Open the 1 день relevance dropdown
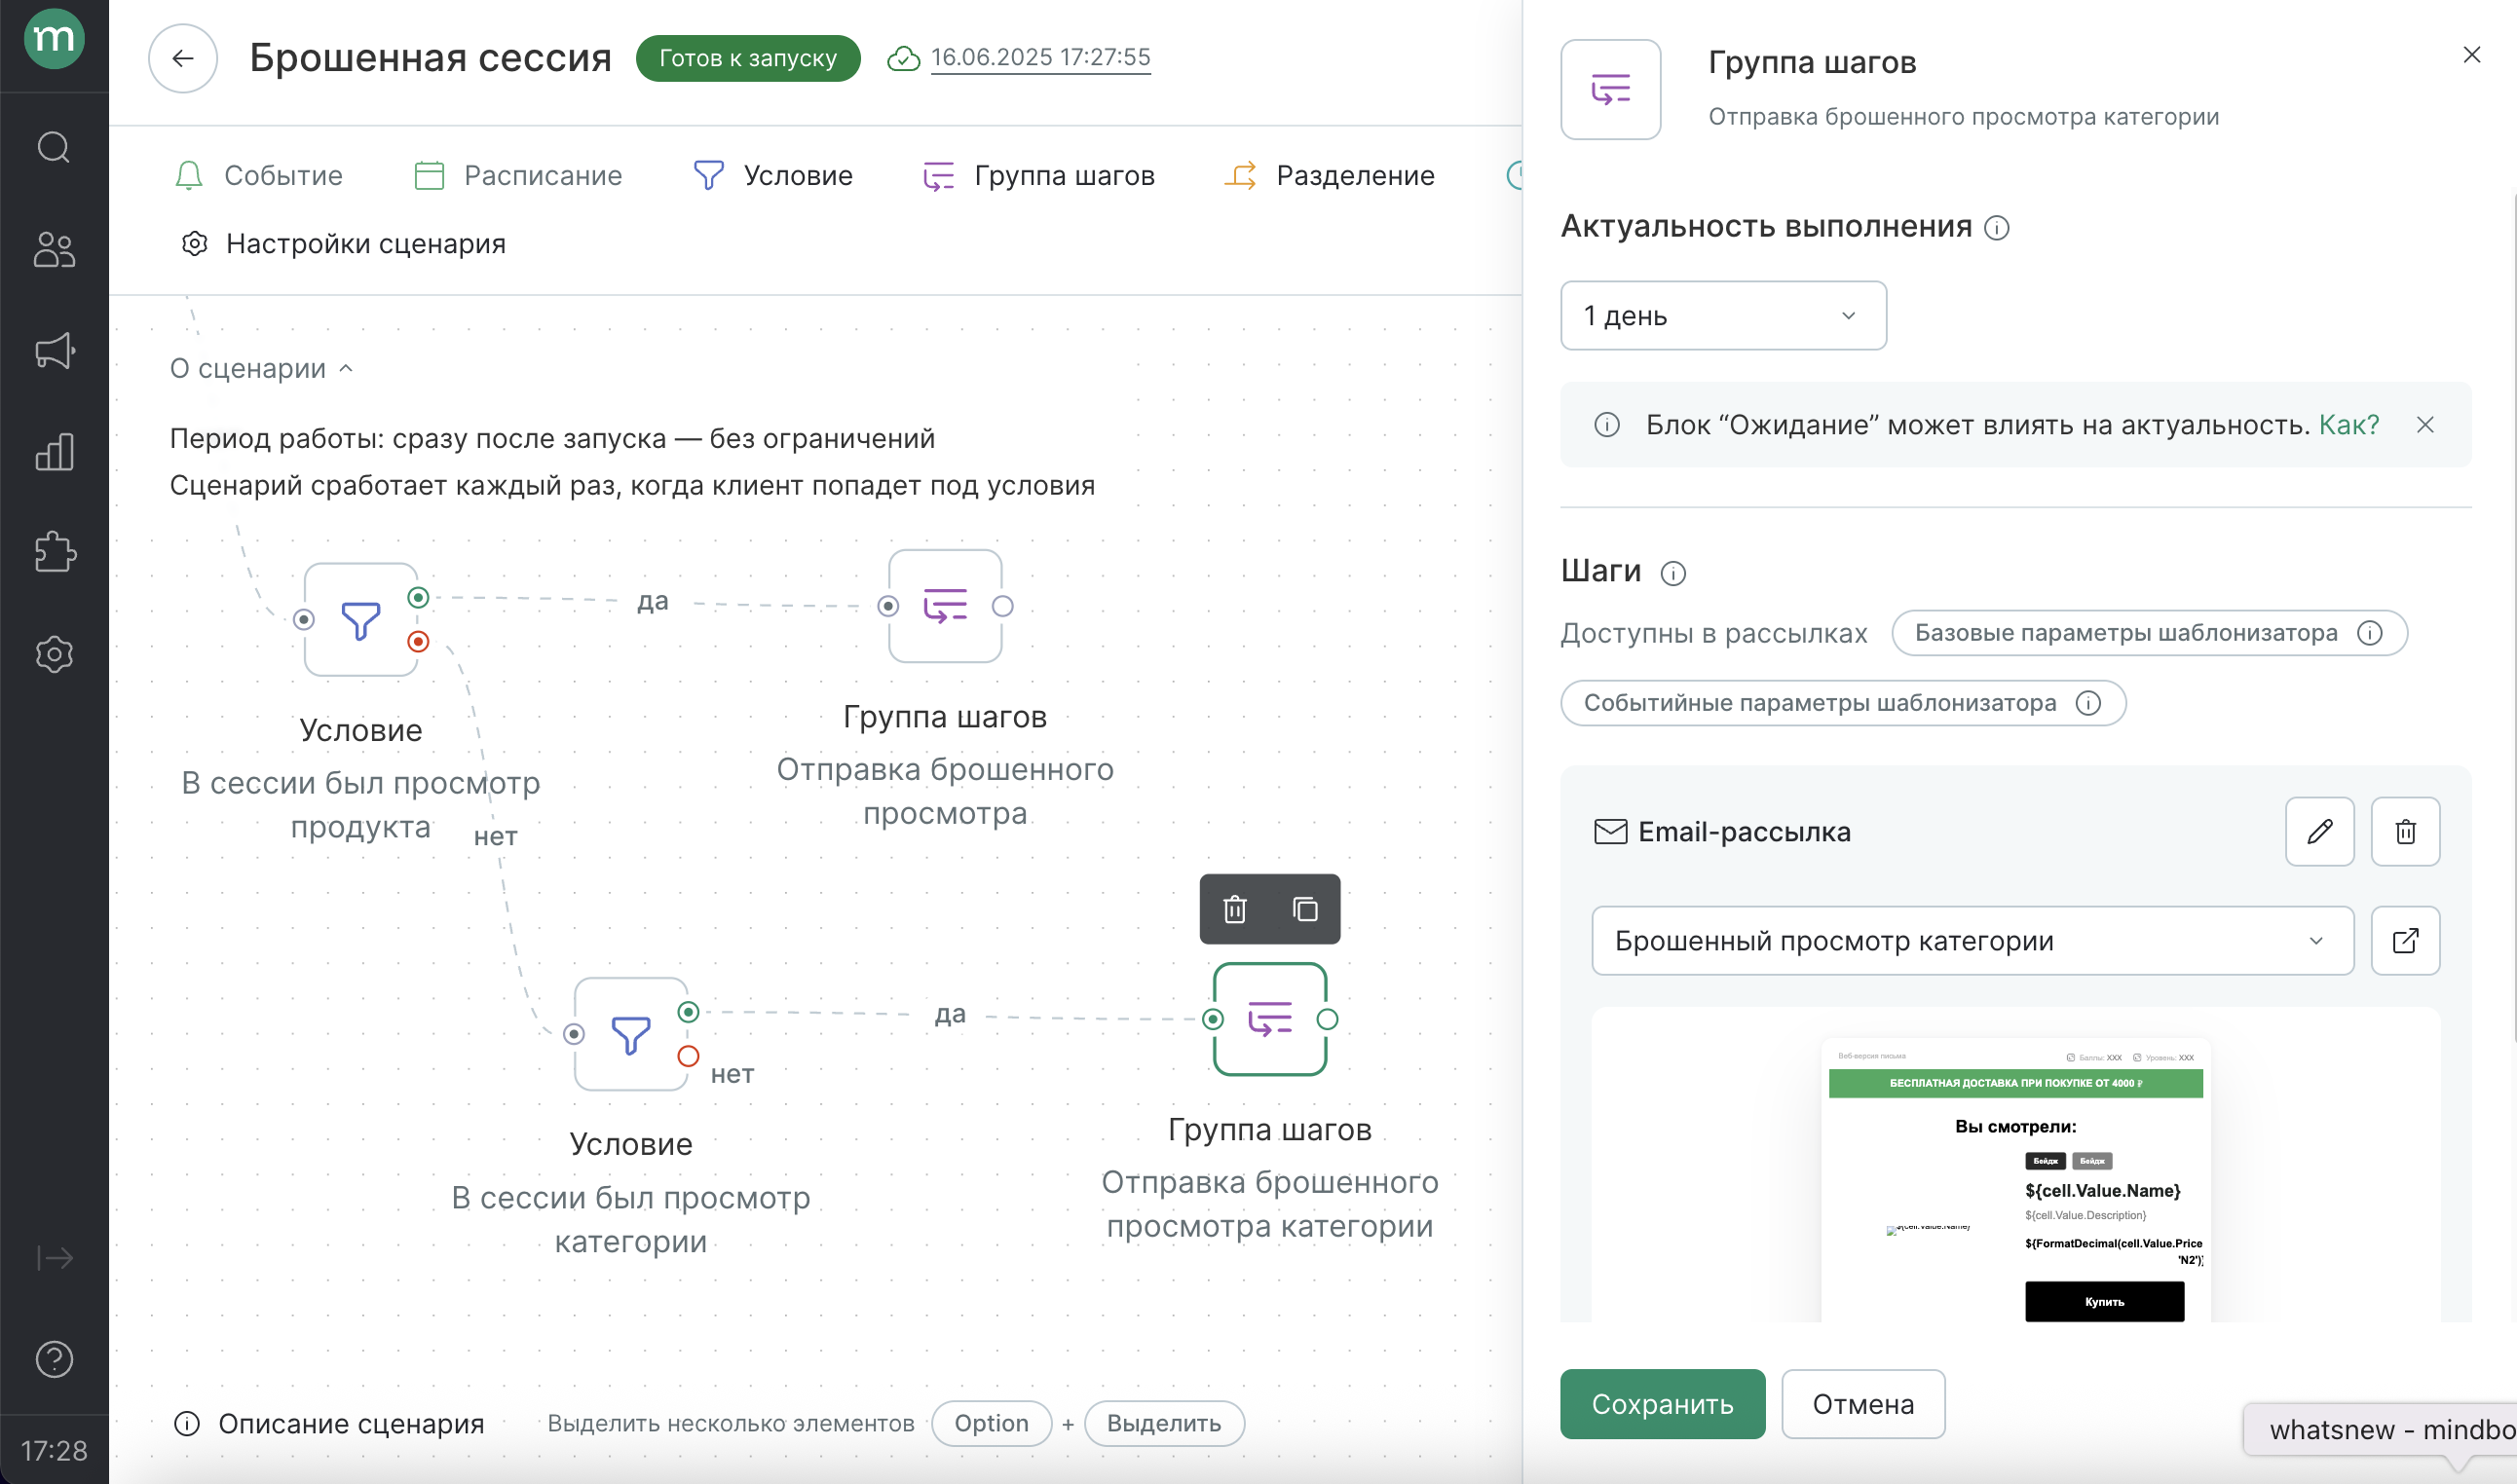Viewport: 2517px width, 1484px height. (x=1723, y=316)
